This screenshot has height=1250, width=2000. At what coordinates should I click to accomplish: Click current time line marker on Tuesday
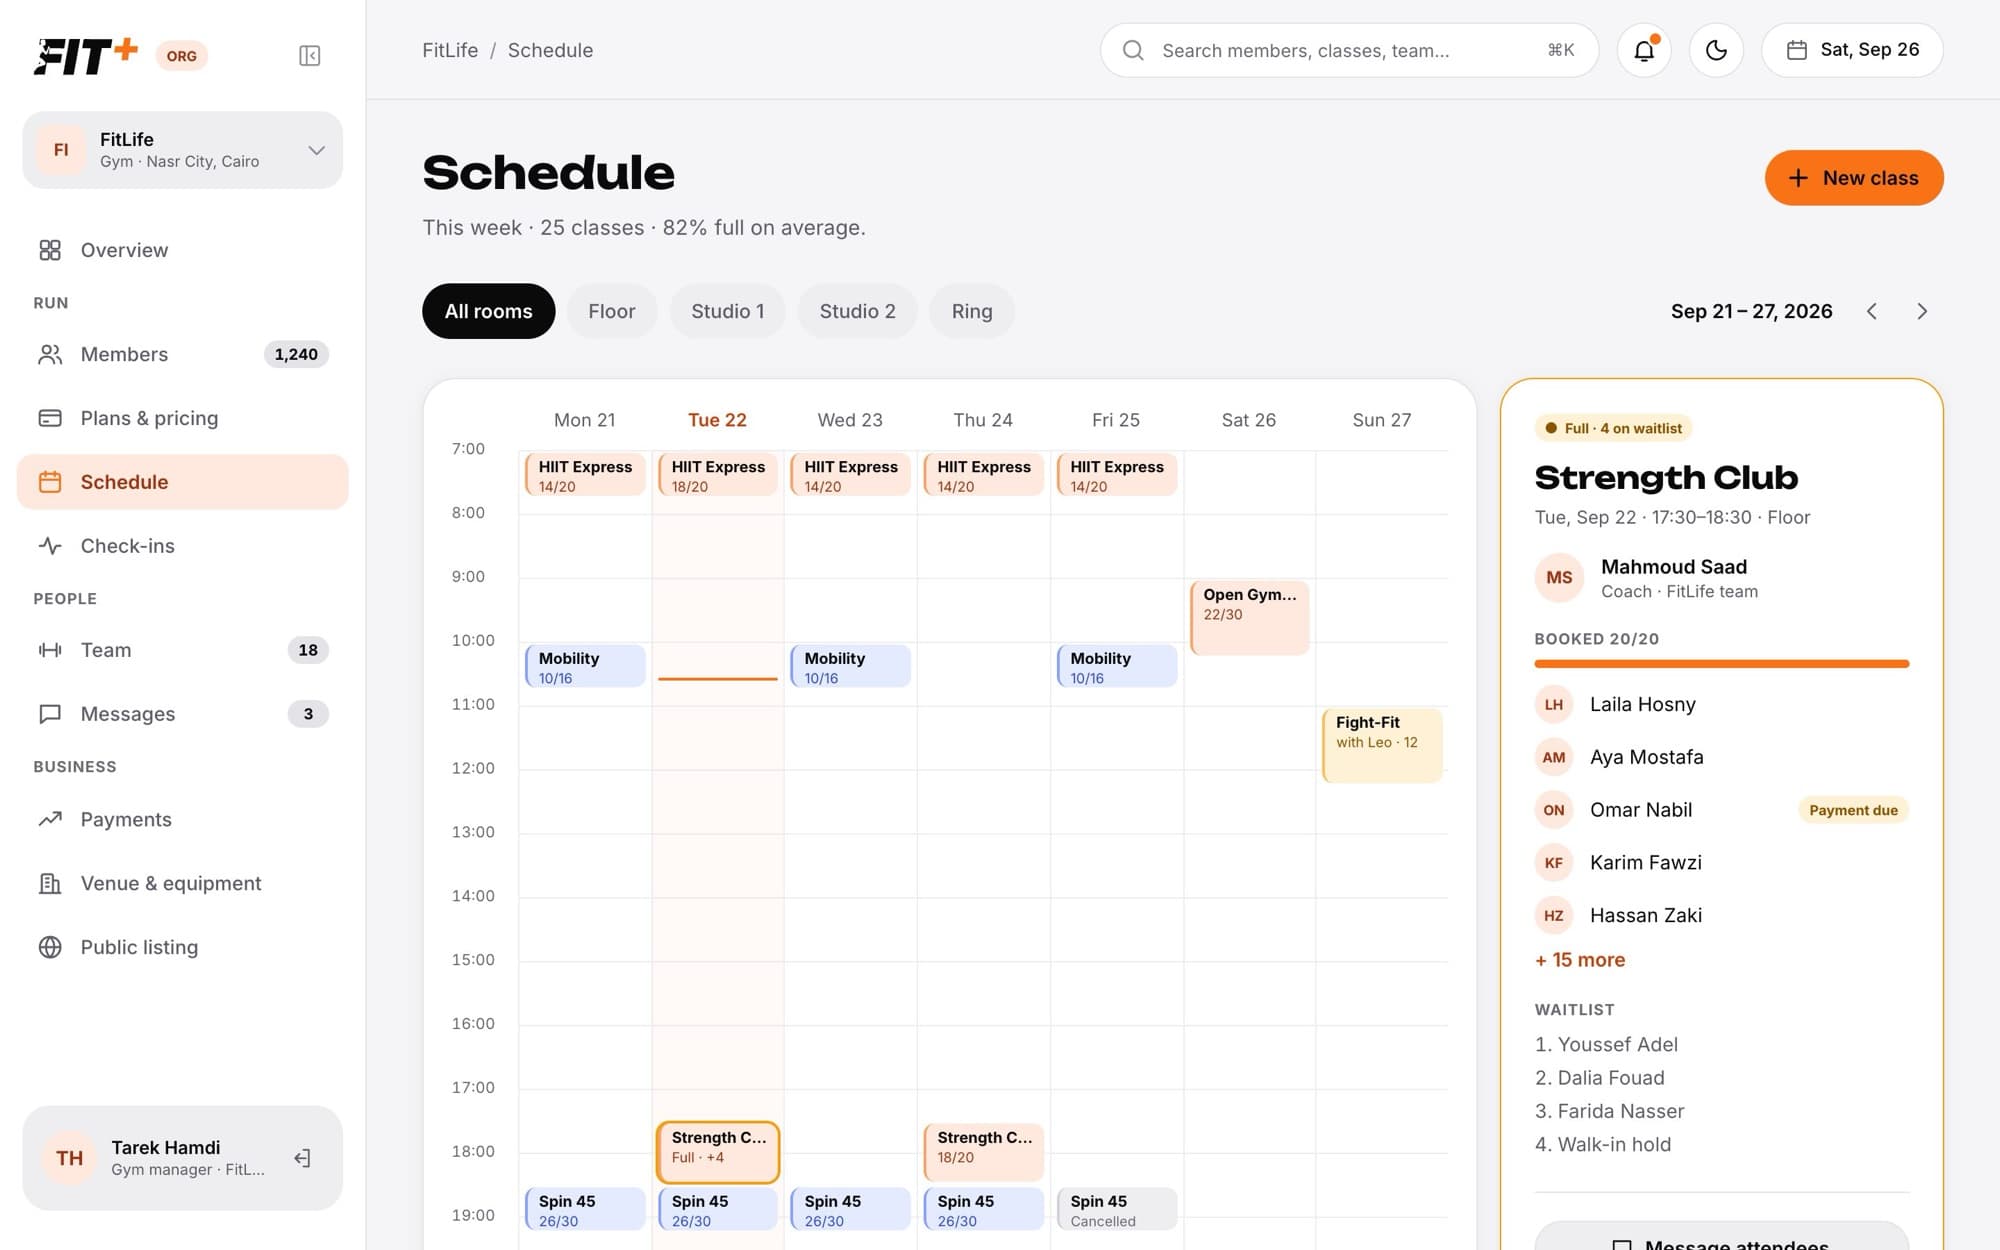[x=717, y=679]
